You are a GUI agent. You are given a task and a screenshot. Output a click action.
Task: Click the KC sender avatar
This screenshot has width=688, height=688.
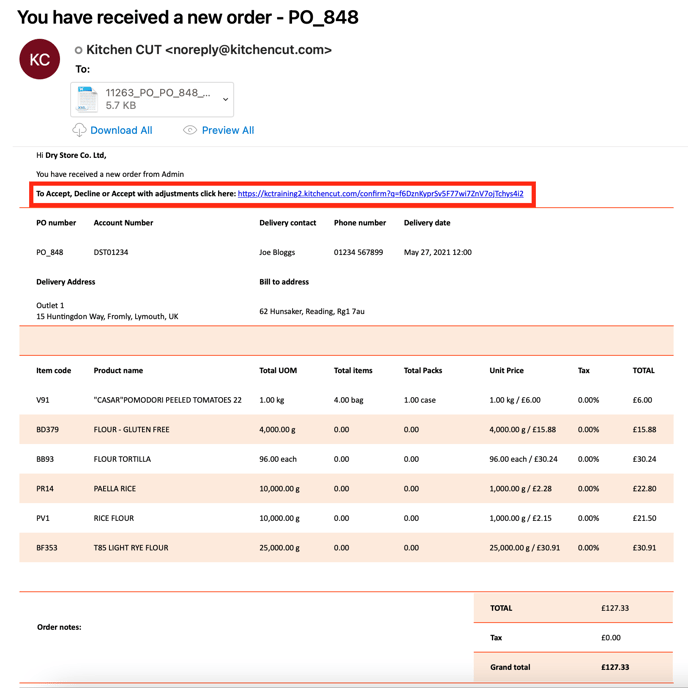pyautogui.click(x=39, y=59)
